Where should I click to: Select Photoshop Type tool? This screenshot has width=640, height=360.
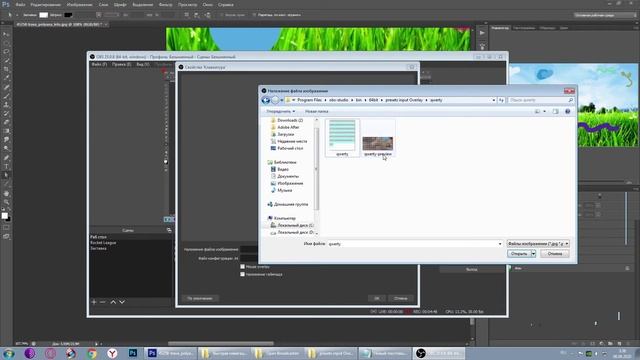click(6, 167)
